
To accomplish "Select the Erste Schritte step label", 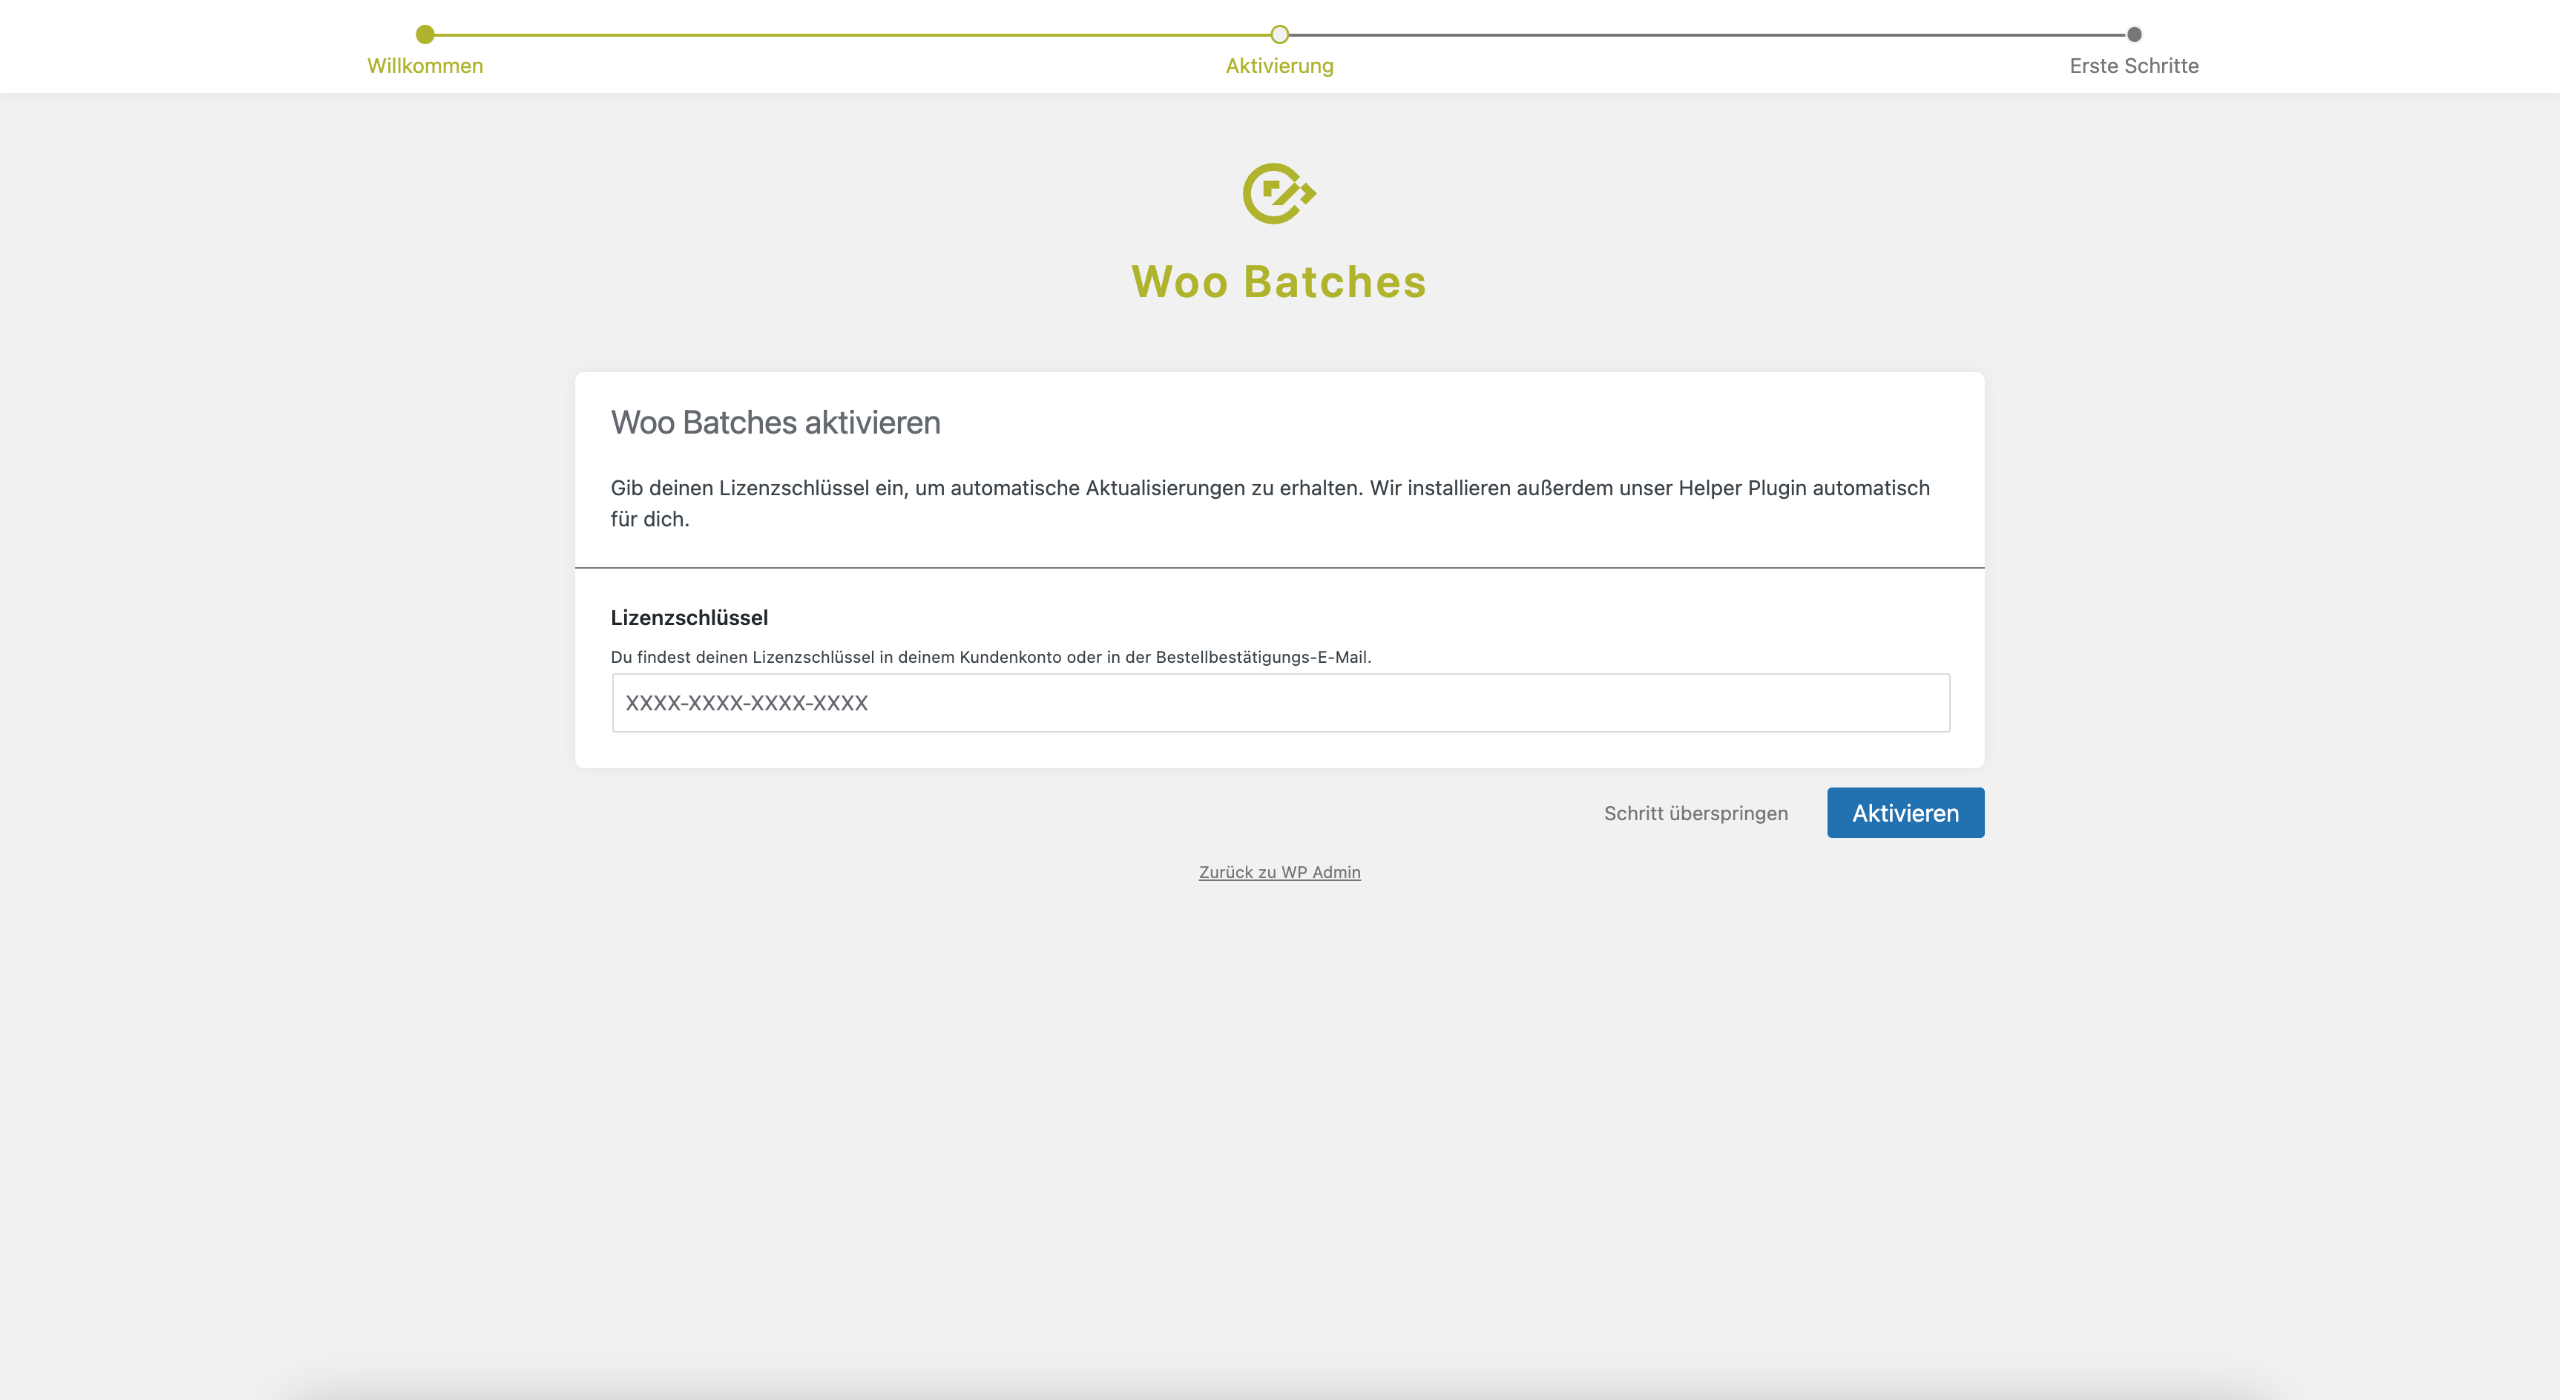I will coord(2134,66).
